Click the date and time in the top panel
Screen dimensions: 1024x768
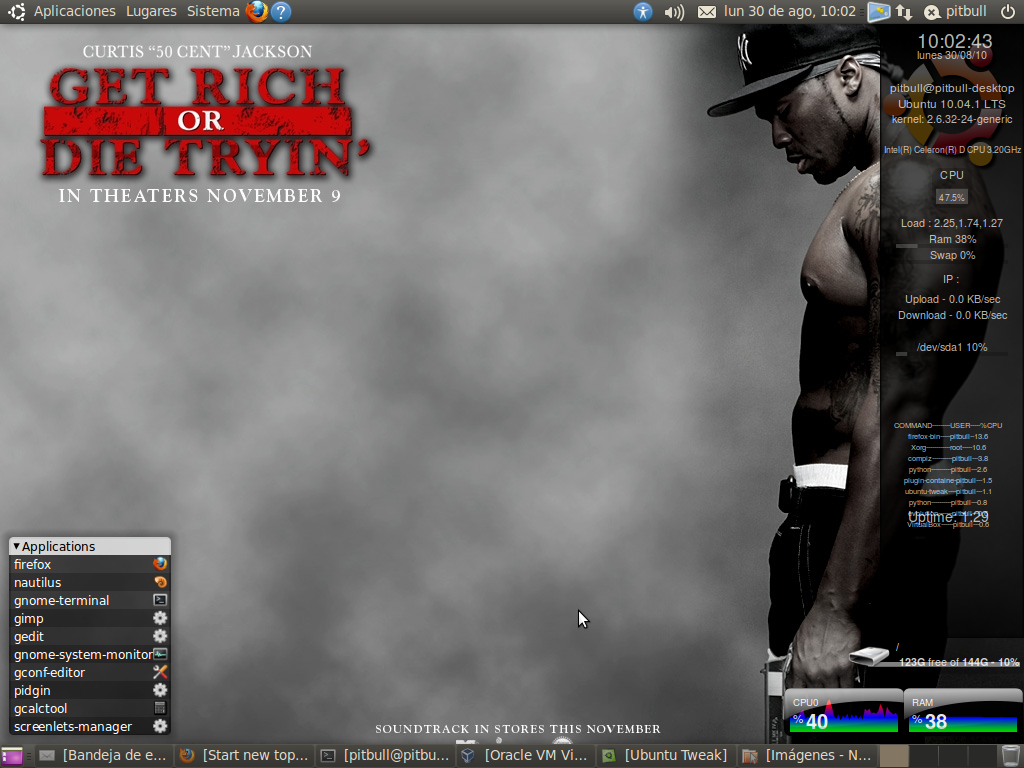click(x=790, y=11)
